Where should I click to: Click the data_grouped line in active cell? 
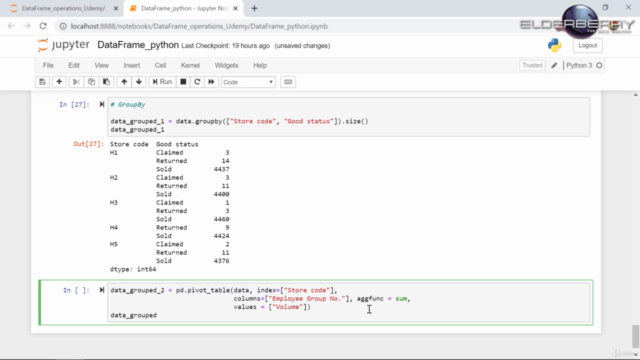click(x=133, y=316)
